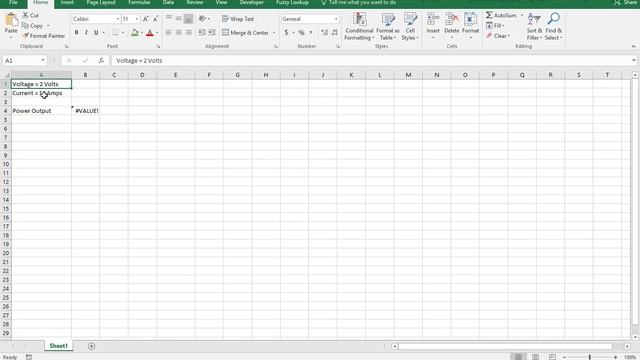Viewport: 640px width, 360px height.
Task: Toggle Underline formatting
Action: tap(96, 33)
